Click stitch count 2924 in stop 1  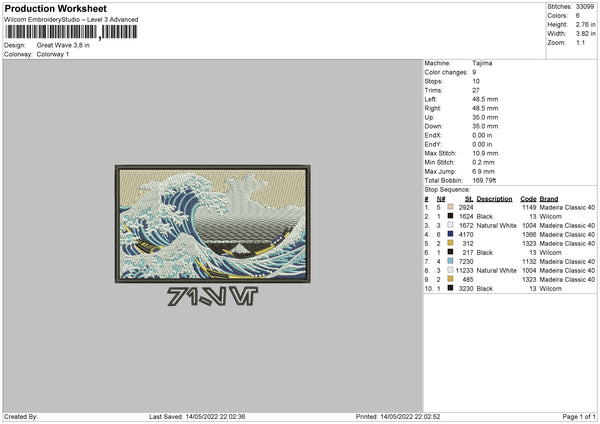[466, 207]
